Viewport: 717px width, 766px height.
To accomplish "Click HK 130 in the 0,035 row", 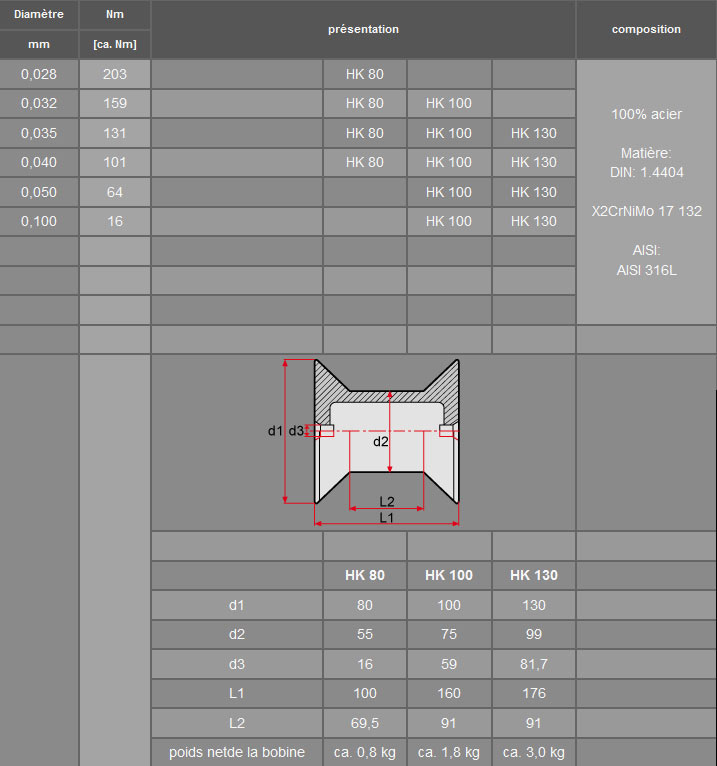I will pos(534,133).
